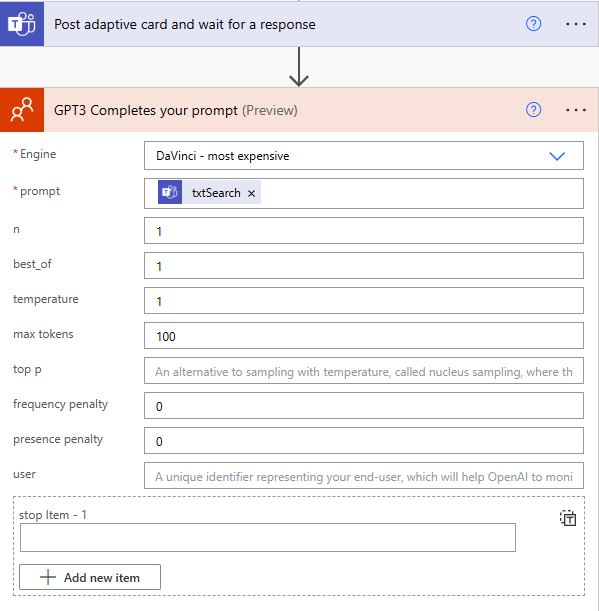Switch stop input to entire array mode
Screen dimensions: 599x611
tap(568, 518)
